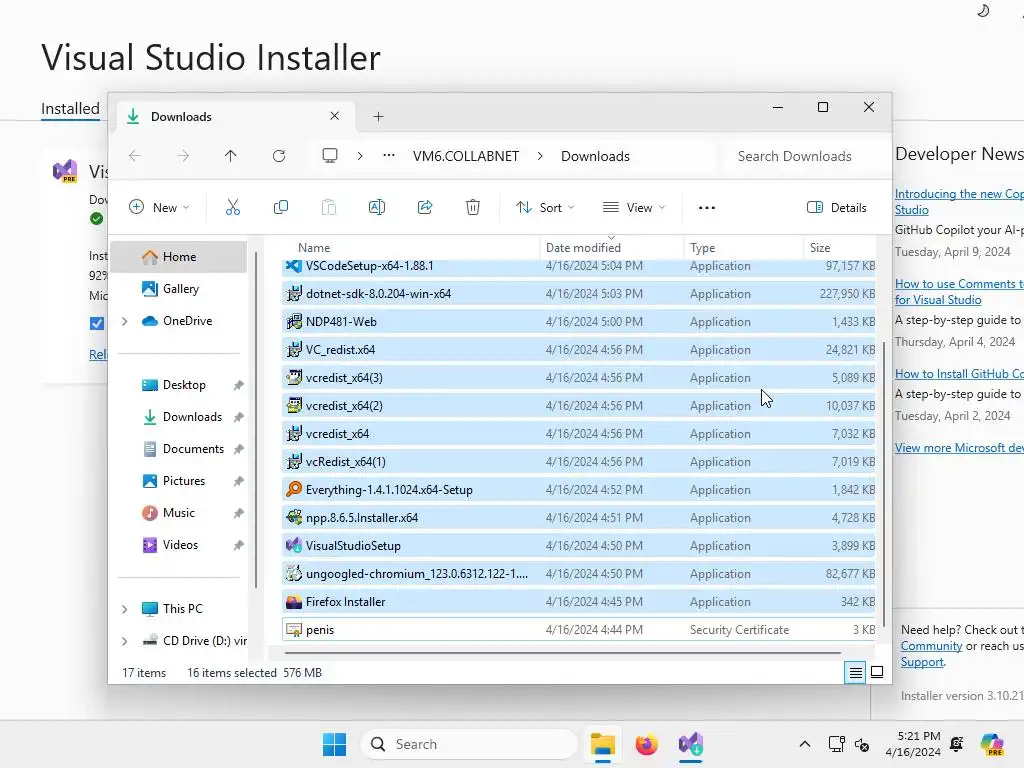Click the Copilot Preview taskbar icon

point(992,744)
